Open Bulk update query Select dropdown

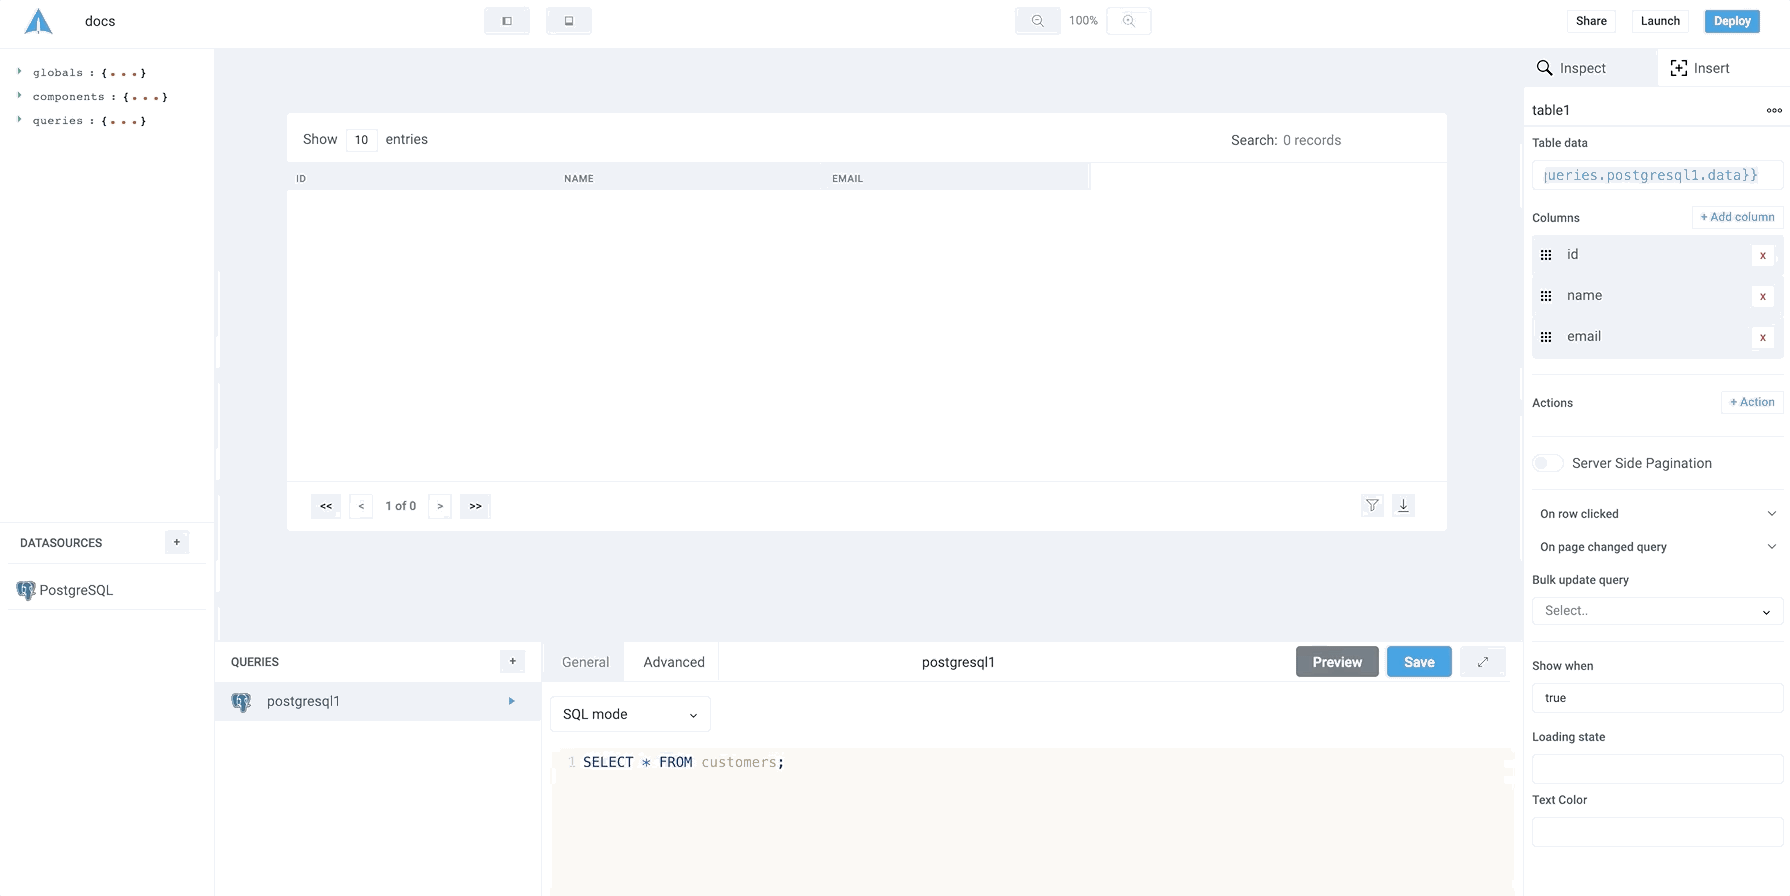pyautogui.click(x=1656, y=611)
